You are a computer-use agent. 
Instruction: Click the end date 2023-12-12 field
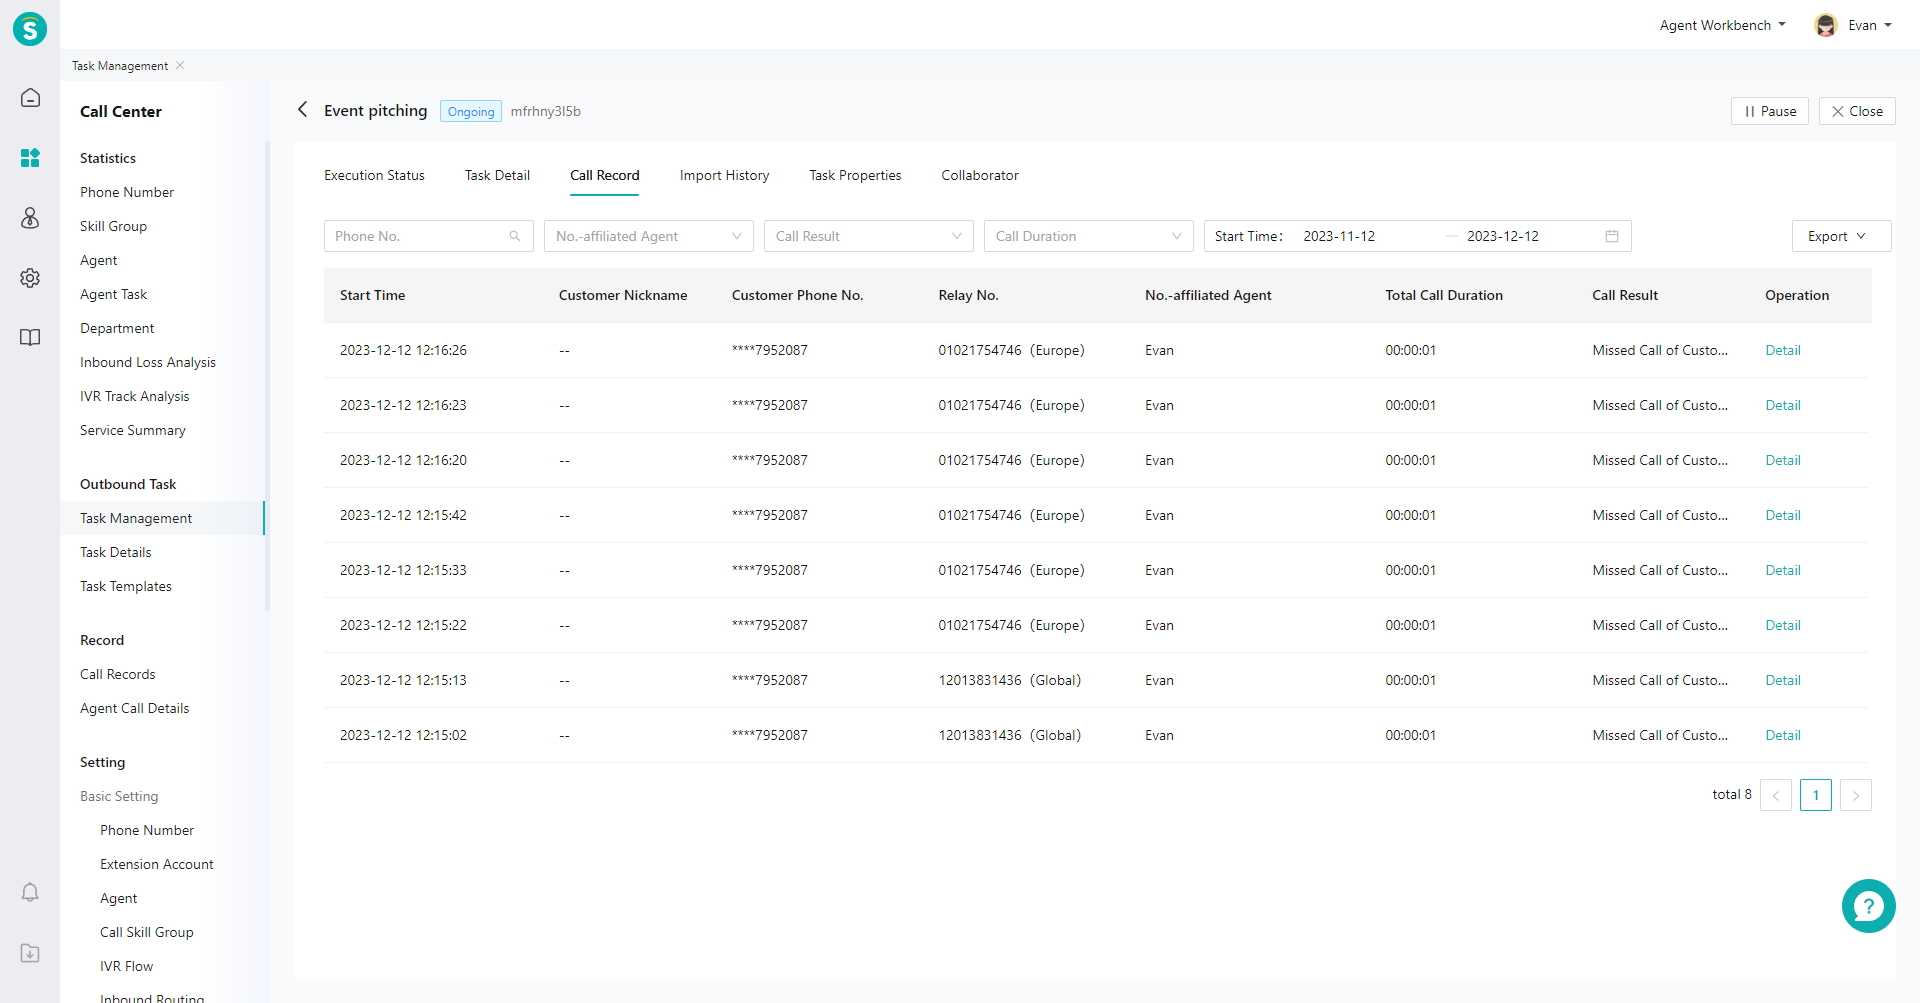[x=1503, y=236]
